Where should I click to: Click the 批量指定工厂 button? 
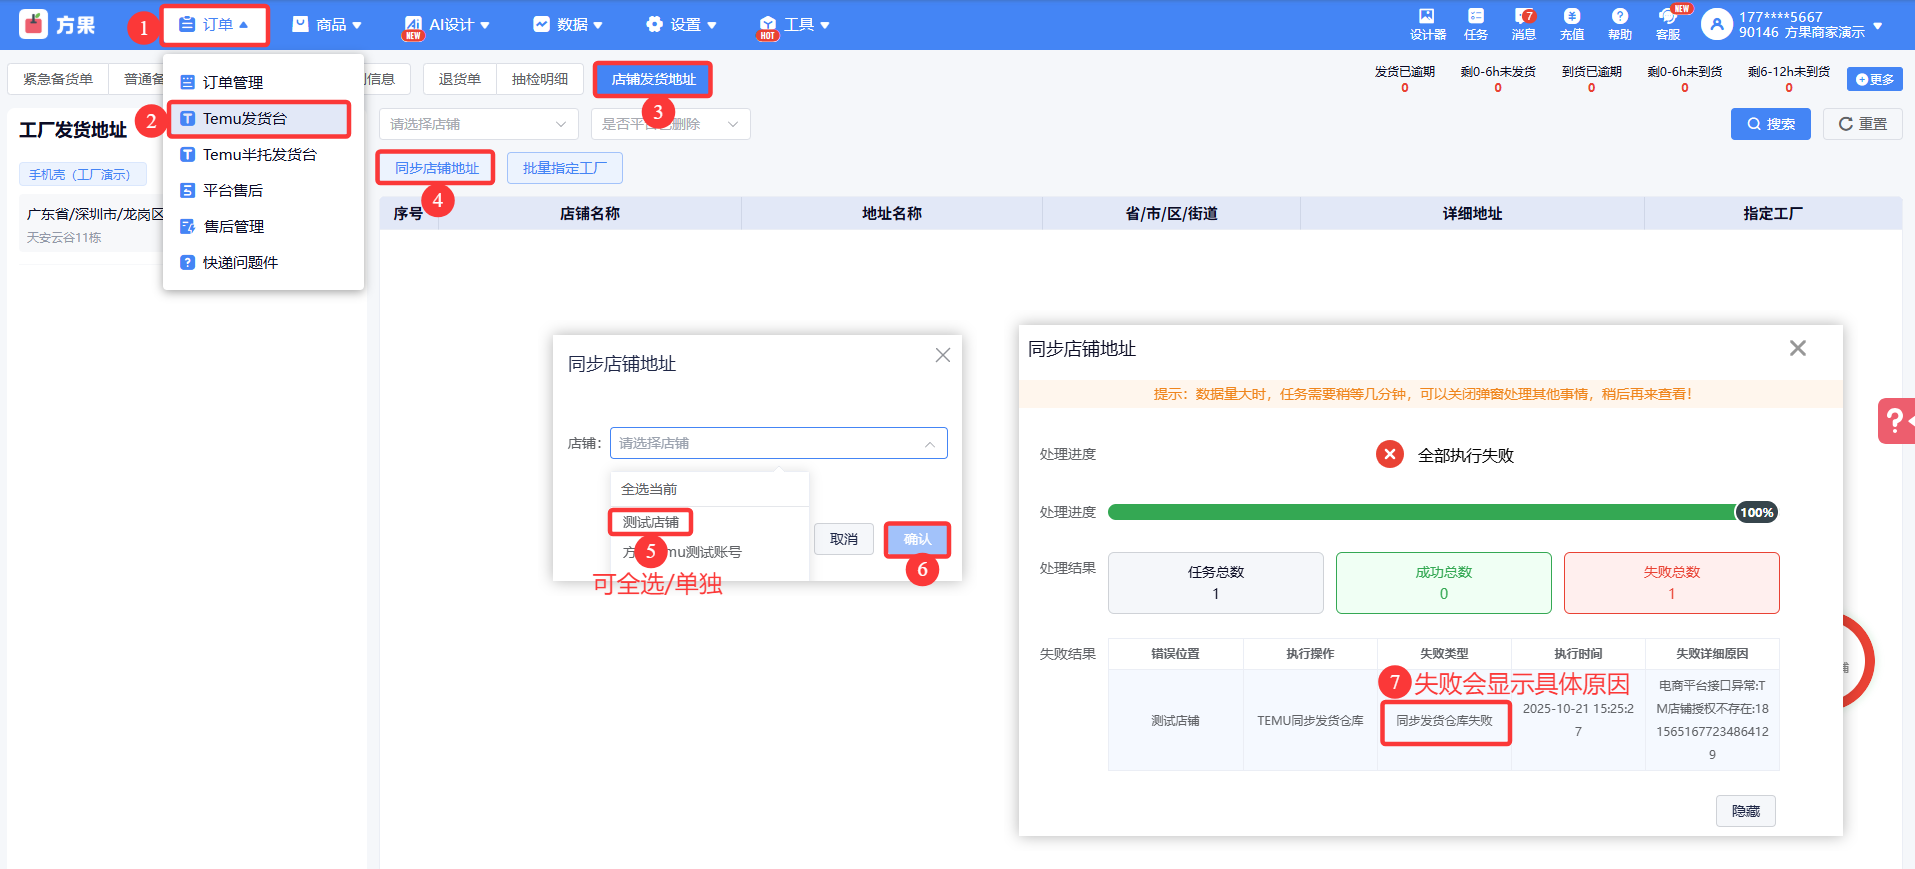pos(564,168)
